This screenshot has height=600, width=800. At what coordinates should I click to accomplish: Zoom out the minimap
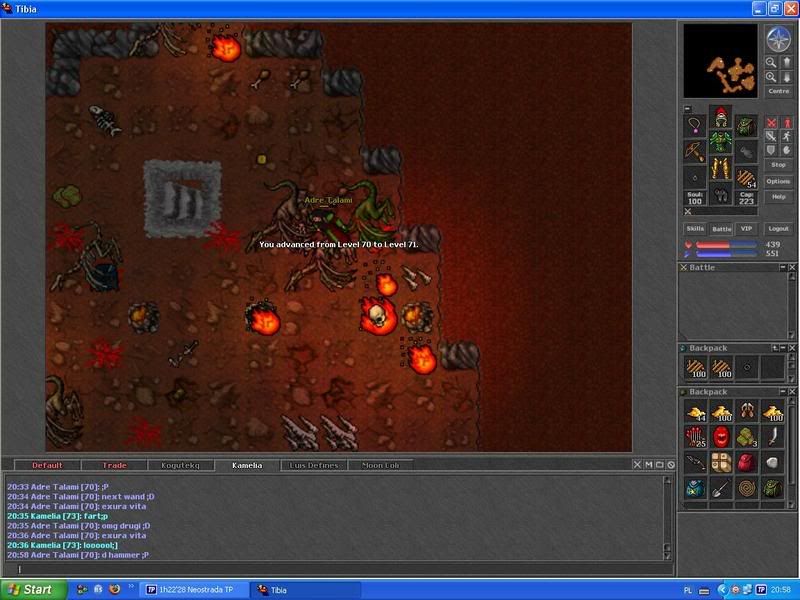coord(771,63)
